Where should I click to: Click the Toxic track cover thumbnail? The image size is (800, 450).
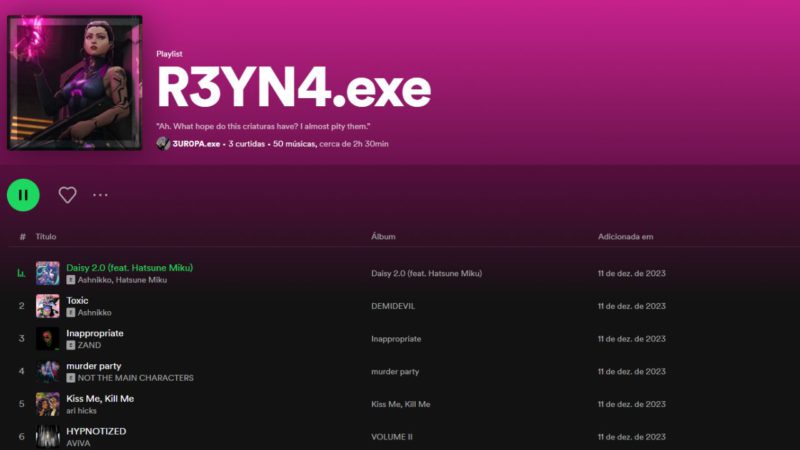click(47, 306)
